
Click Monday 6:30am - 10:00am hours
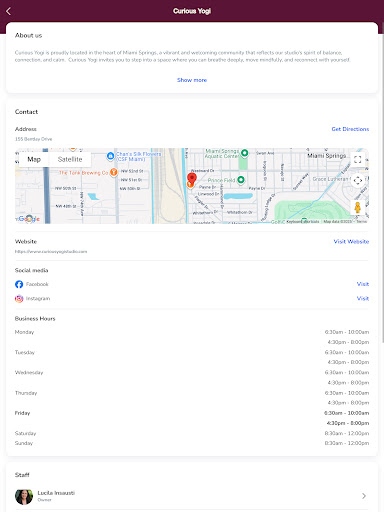(347, 332)
